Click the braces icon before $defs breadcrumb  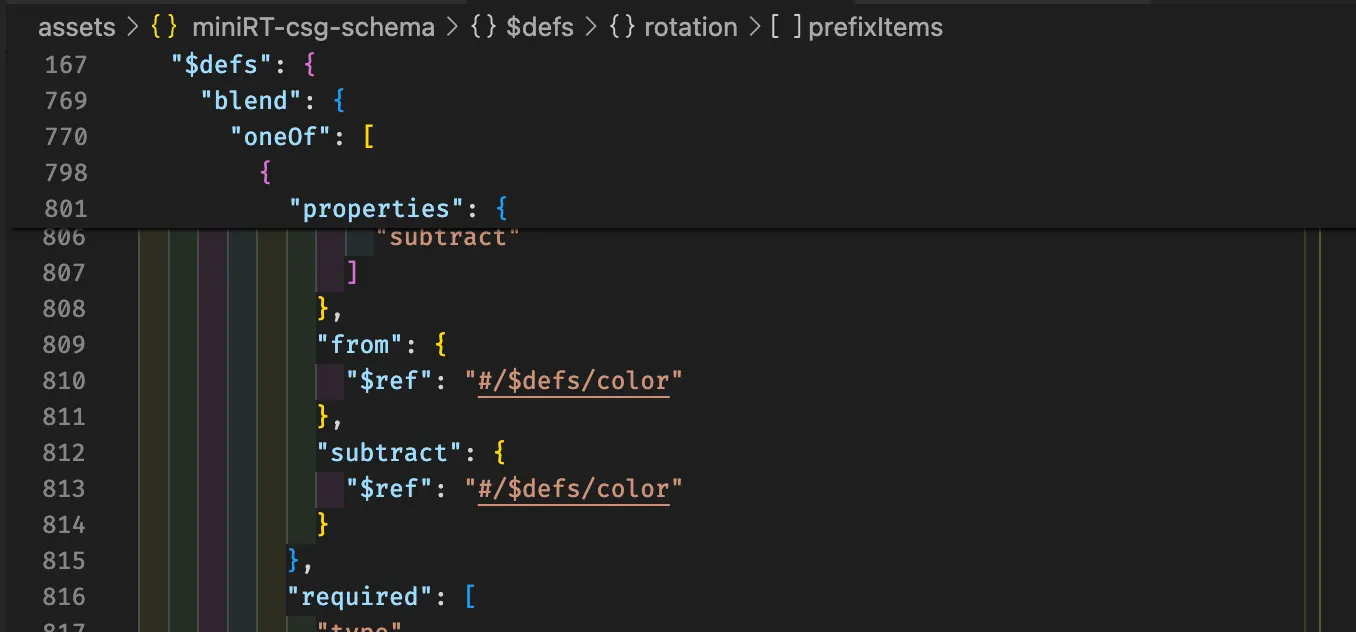pos(484,27)
